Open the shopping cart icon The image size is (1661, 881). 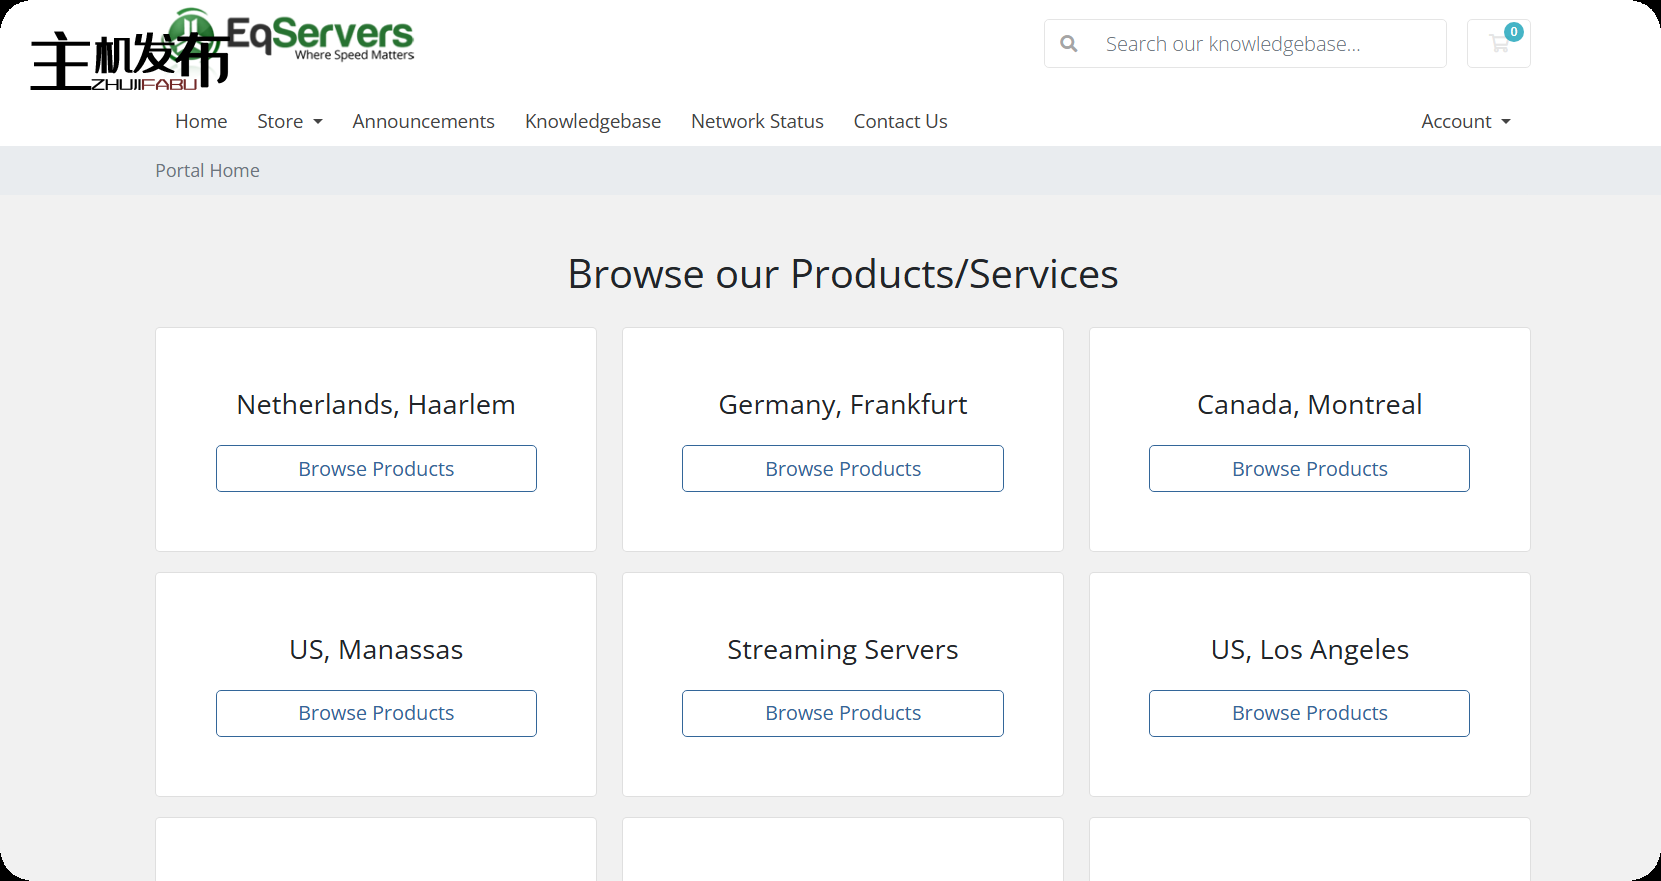(x=1498, y=44)
